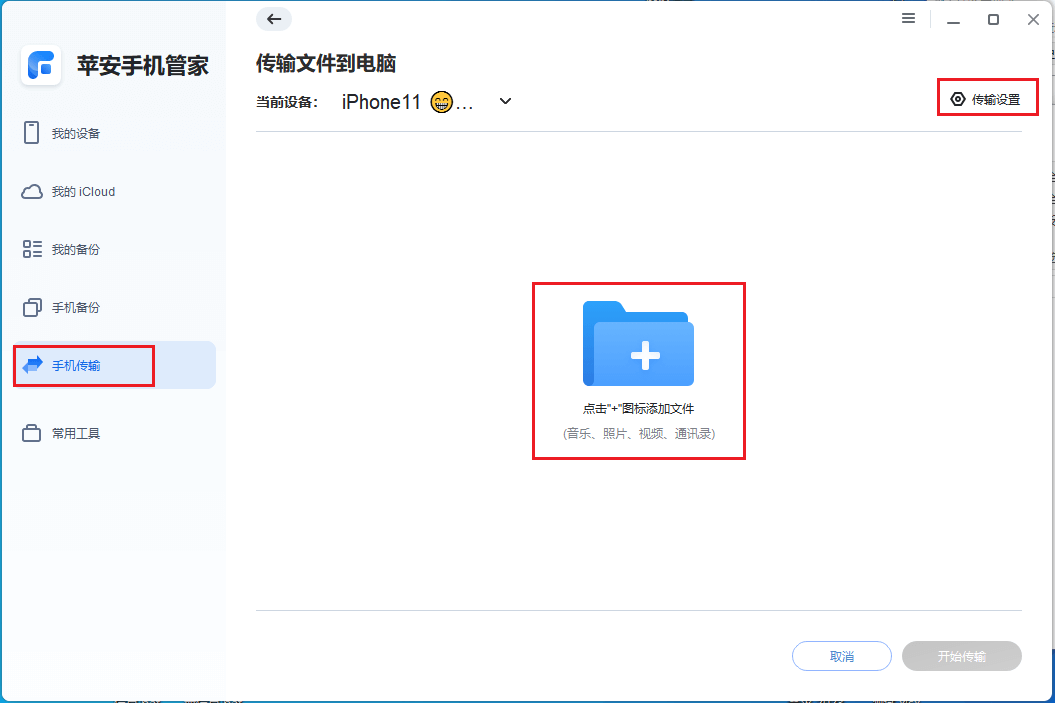Open 常用工具 toolbox icon
This screenshot has height=703, width=1055.
pos(32,432)
